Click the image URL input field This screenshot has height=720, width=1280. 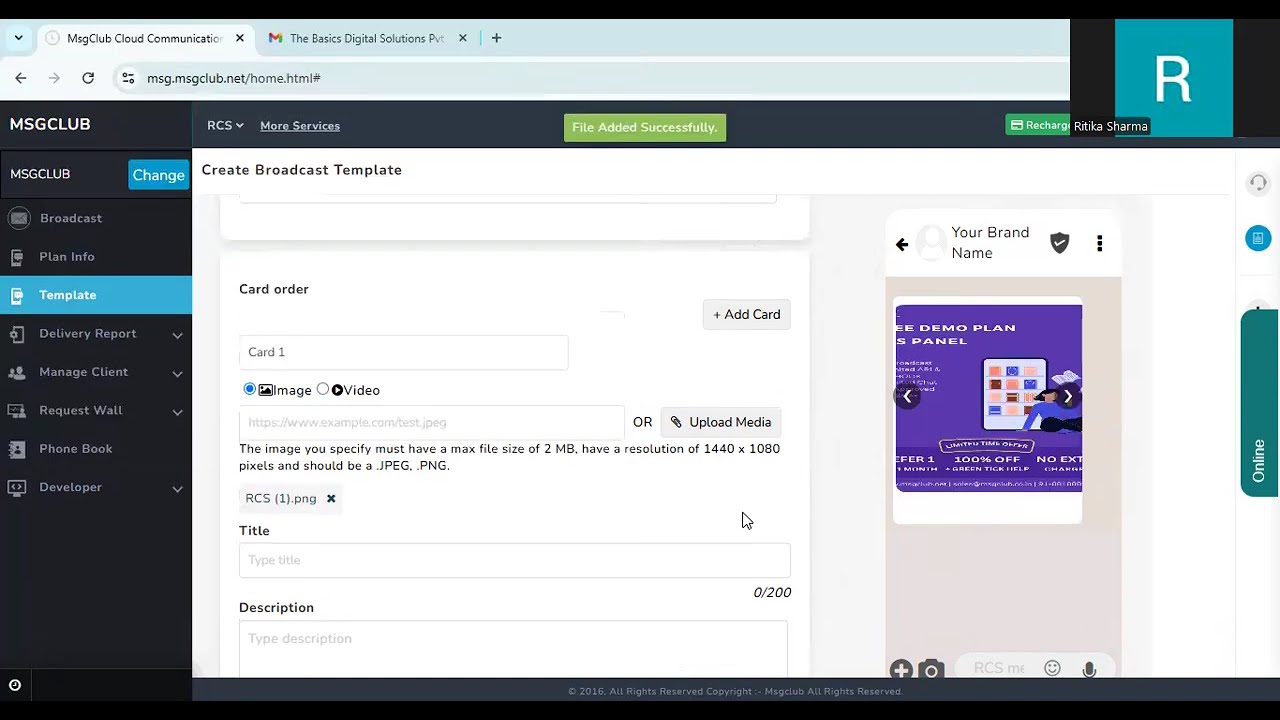click(x=431, y=422)
